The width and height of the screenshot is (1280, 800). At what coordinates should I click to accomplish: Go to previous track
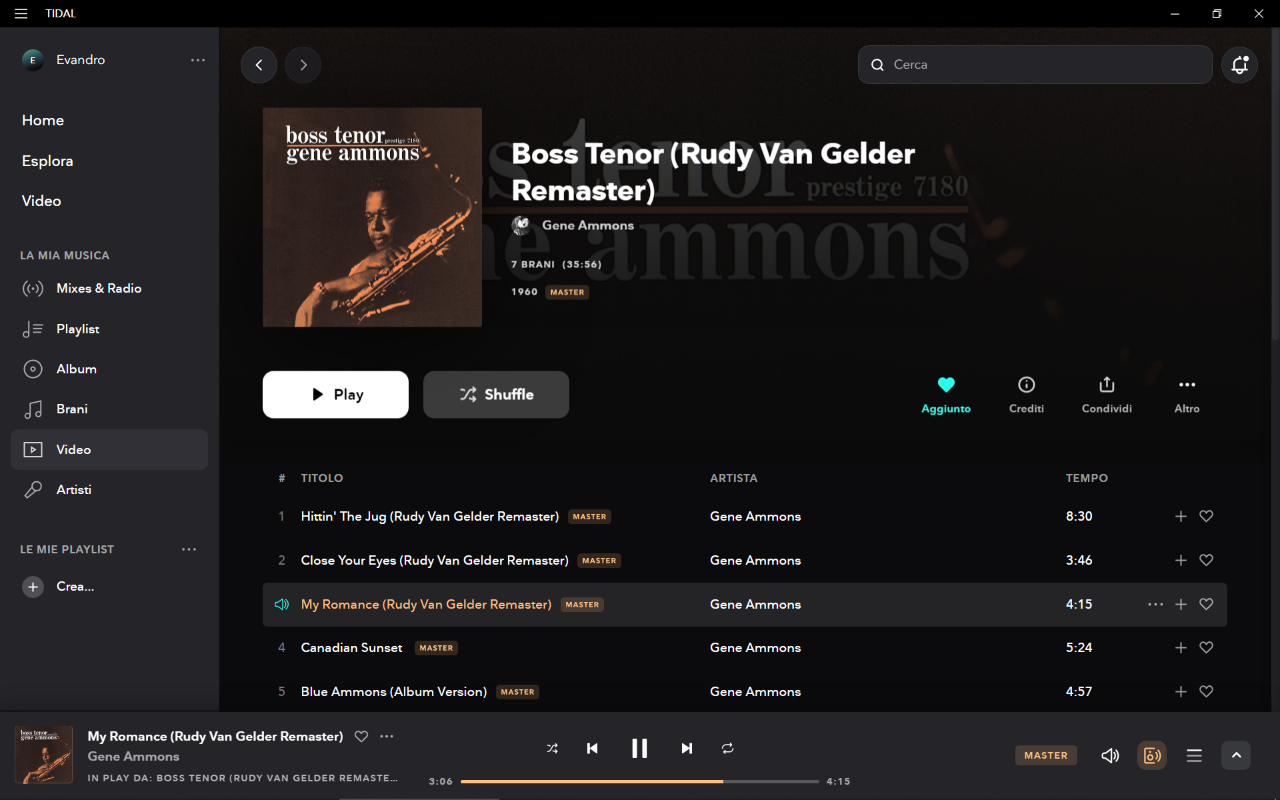click(x=592, y=748)
